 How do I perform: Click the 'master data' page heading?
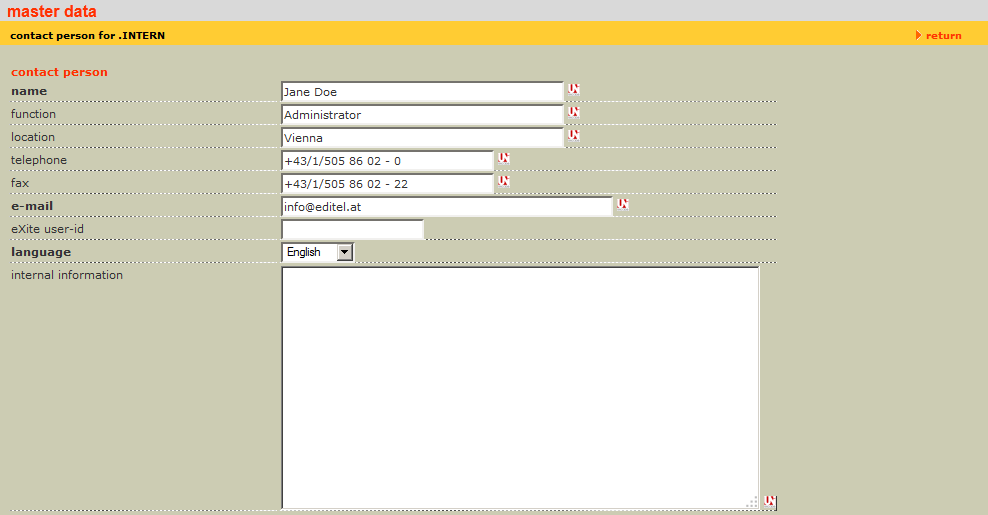pos(52,11)
